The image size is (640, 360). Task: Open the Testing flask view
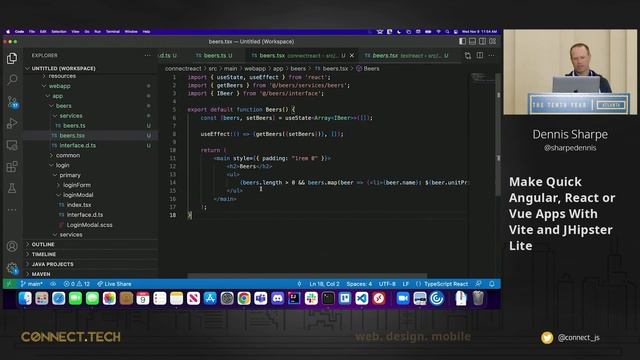[x=12, y=188]
